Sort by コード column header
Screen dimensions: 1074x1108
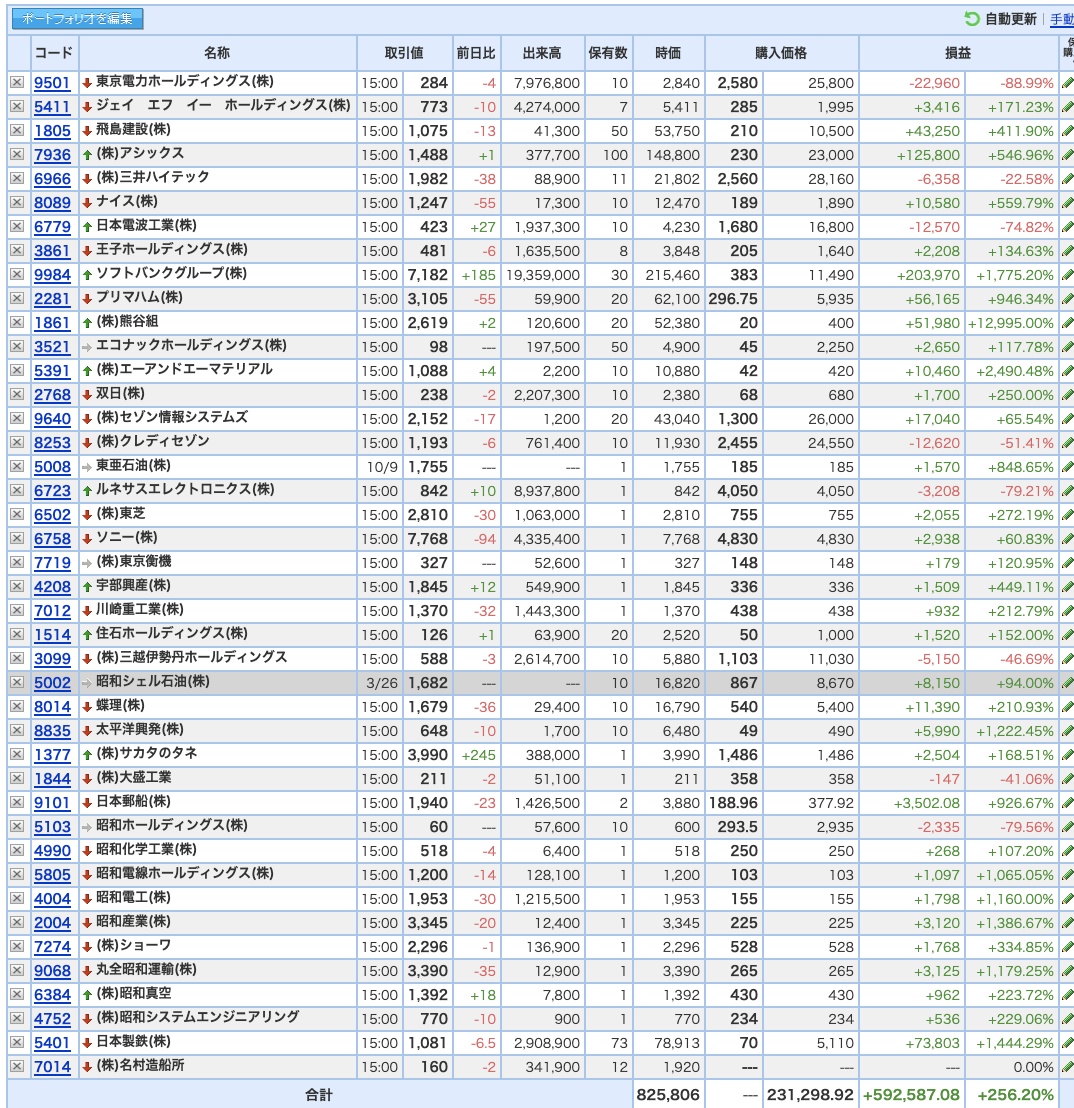coord(54,52)
